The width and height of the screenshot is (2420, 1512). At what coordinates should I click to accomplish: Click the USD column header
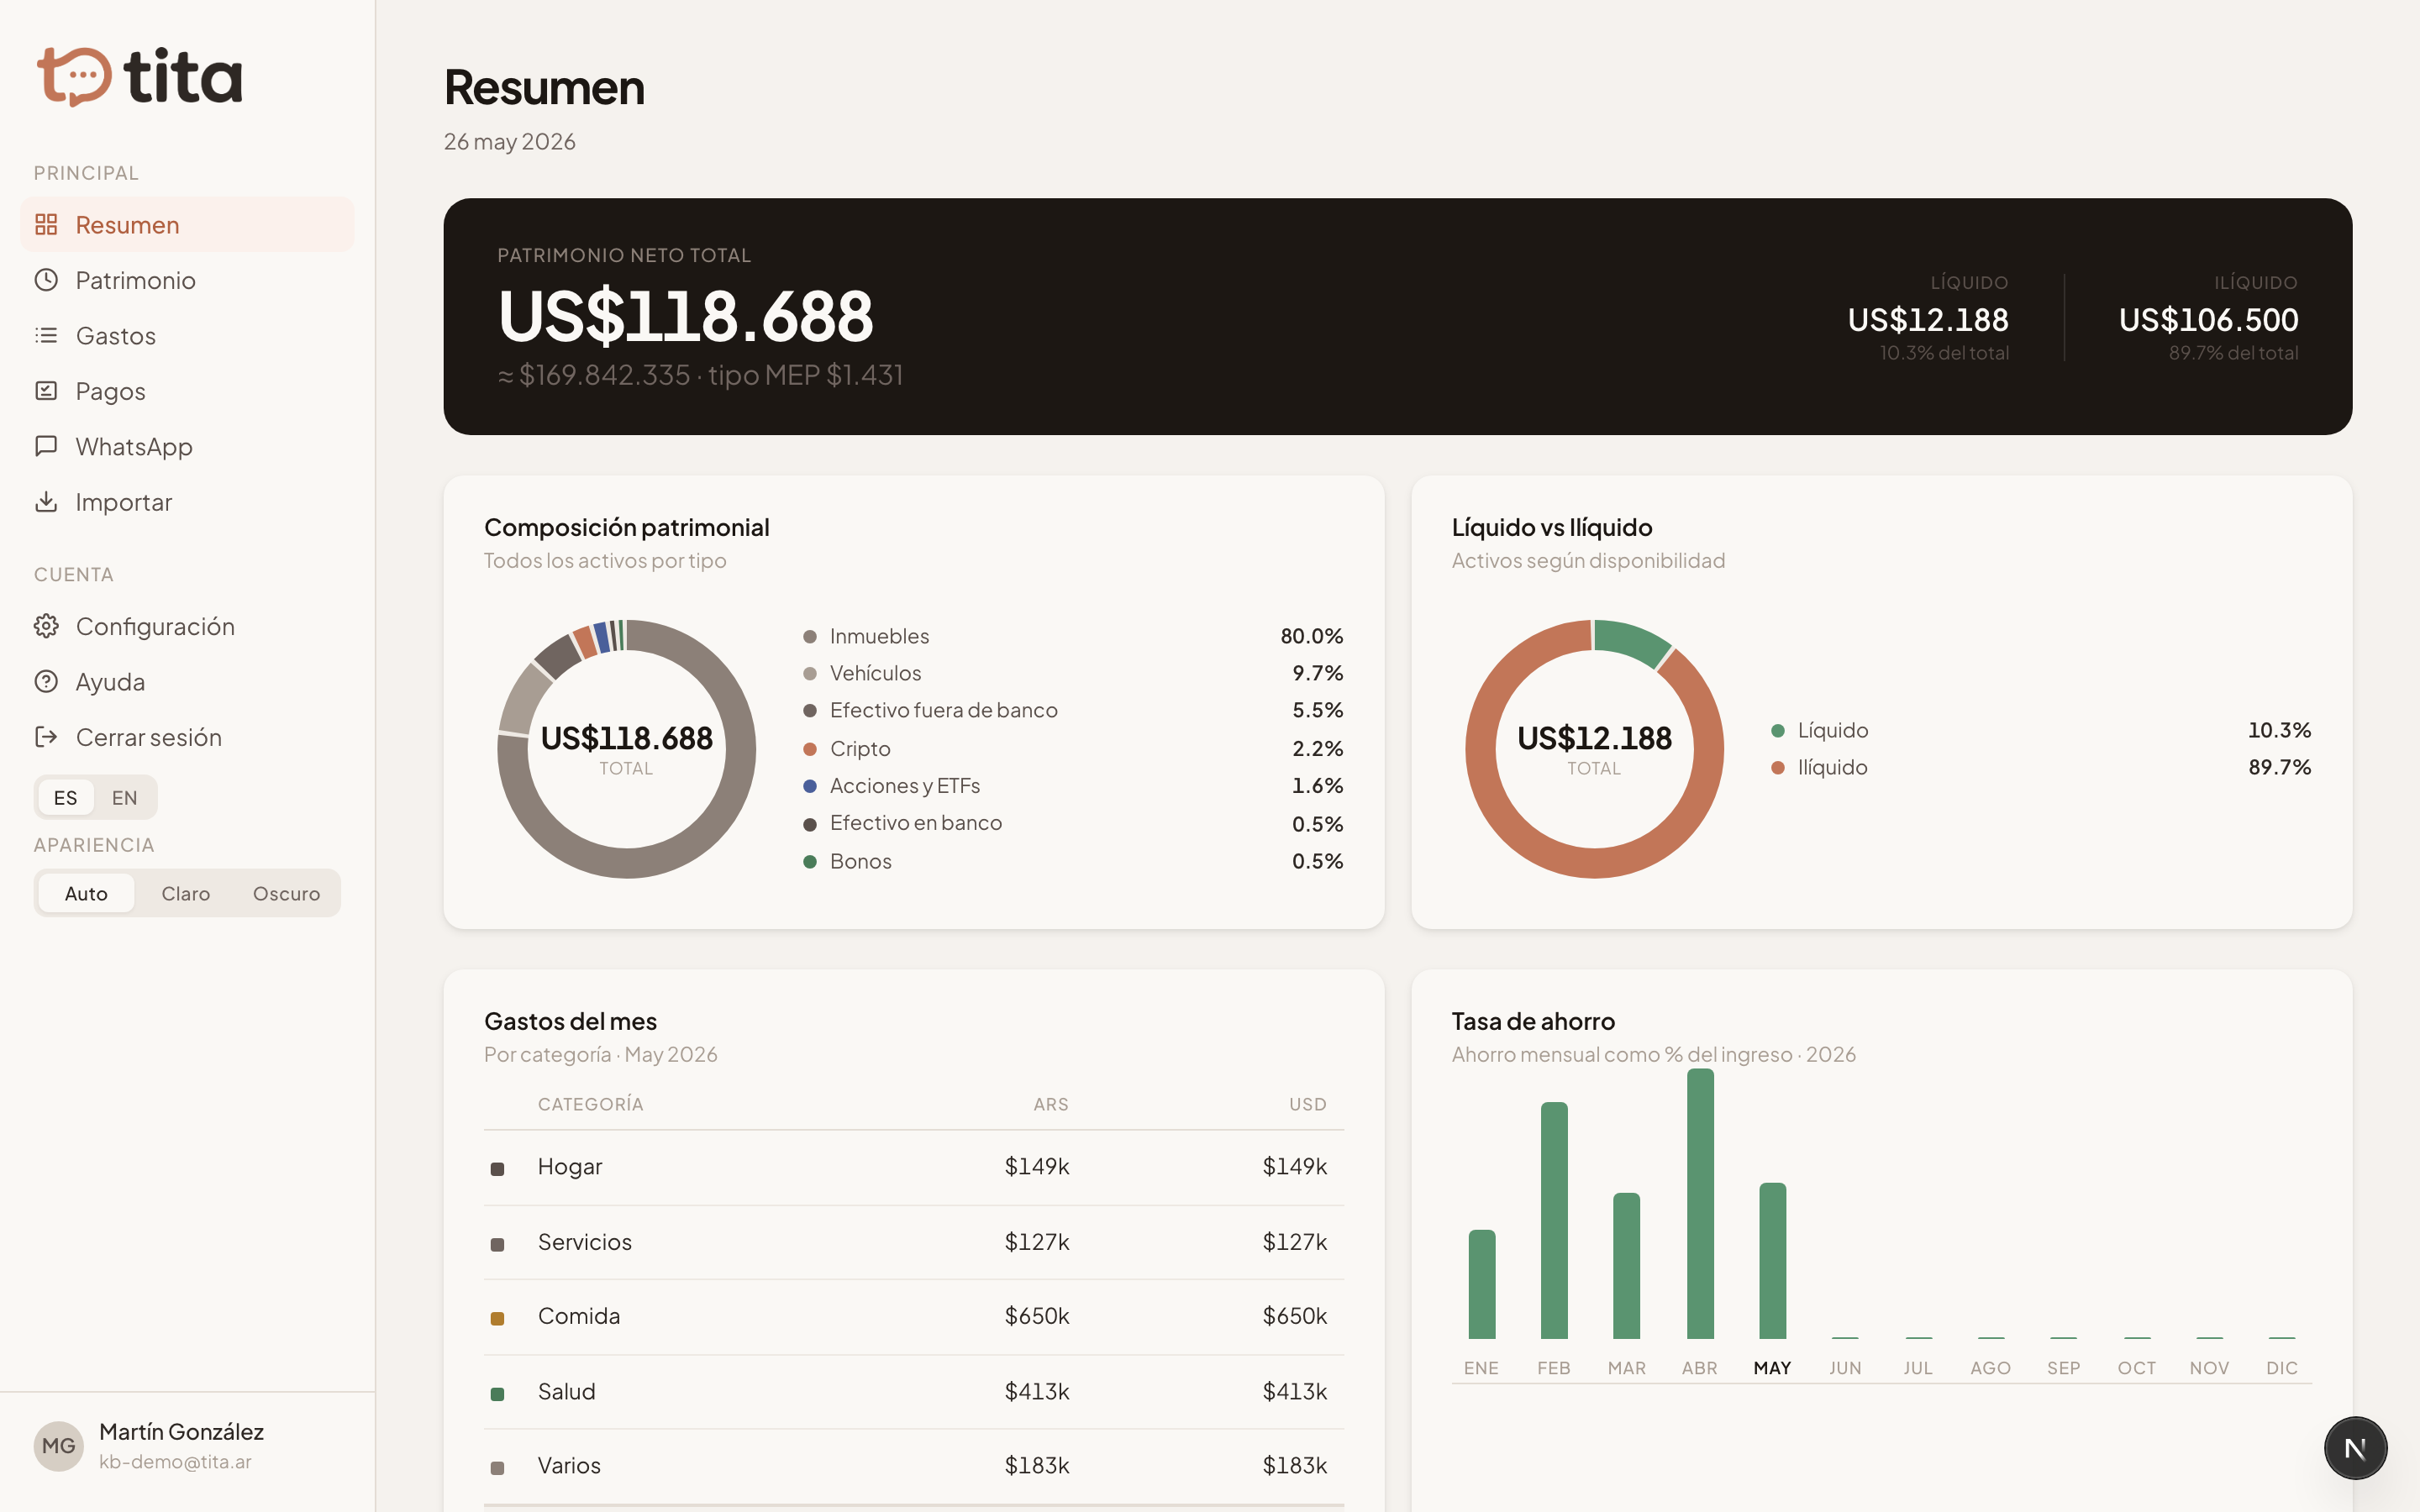[1308, 1104]
